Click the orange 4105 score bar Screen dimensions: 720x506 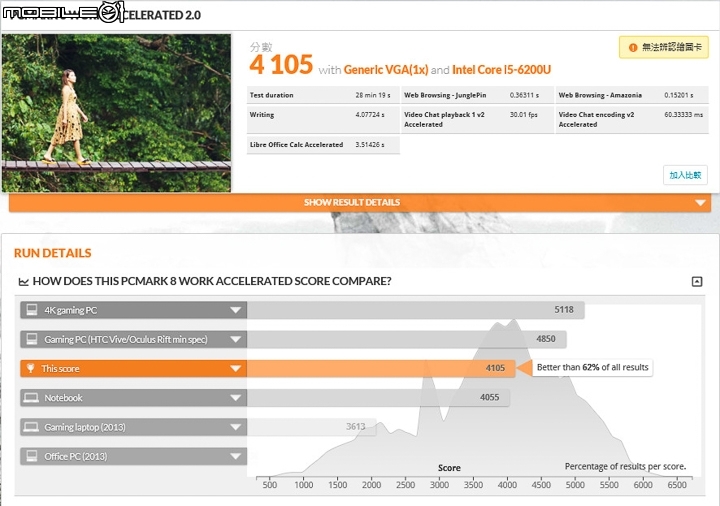[381, 368]
